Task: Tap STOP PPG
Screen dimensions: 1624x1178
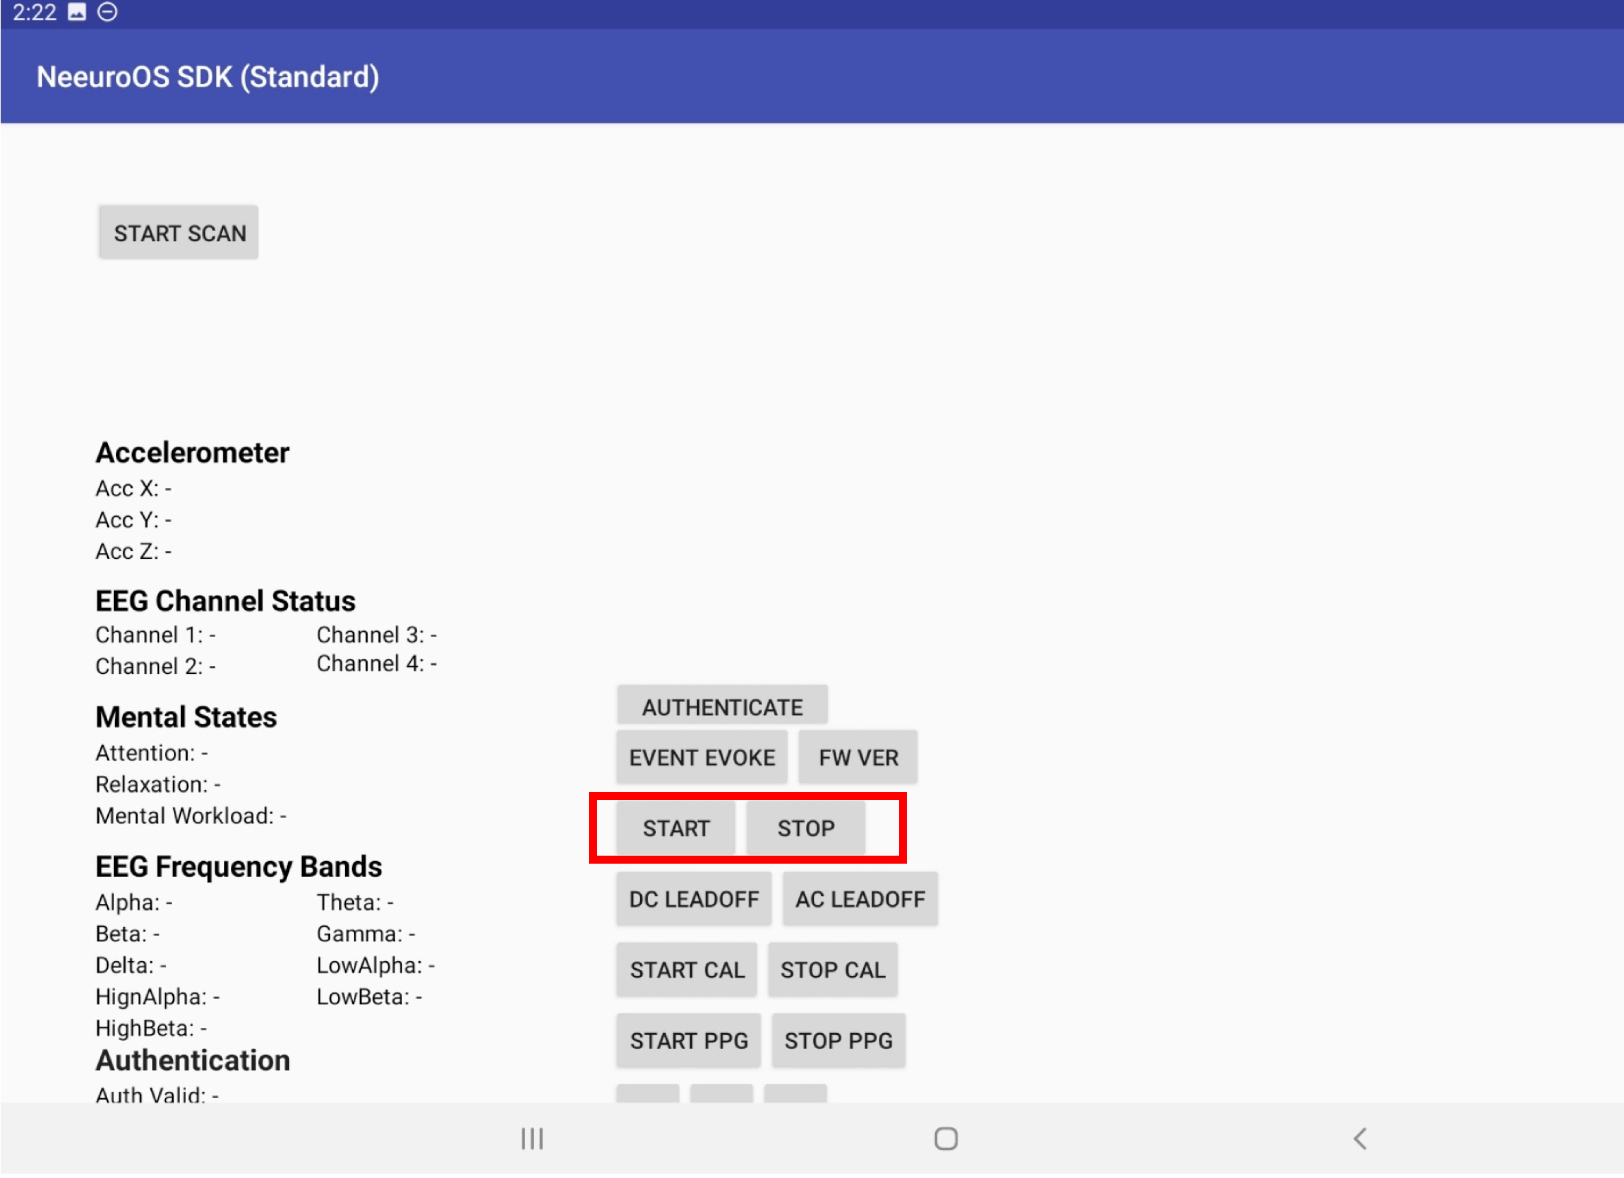Action: pos(838,1040)
